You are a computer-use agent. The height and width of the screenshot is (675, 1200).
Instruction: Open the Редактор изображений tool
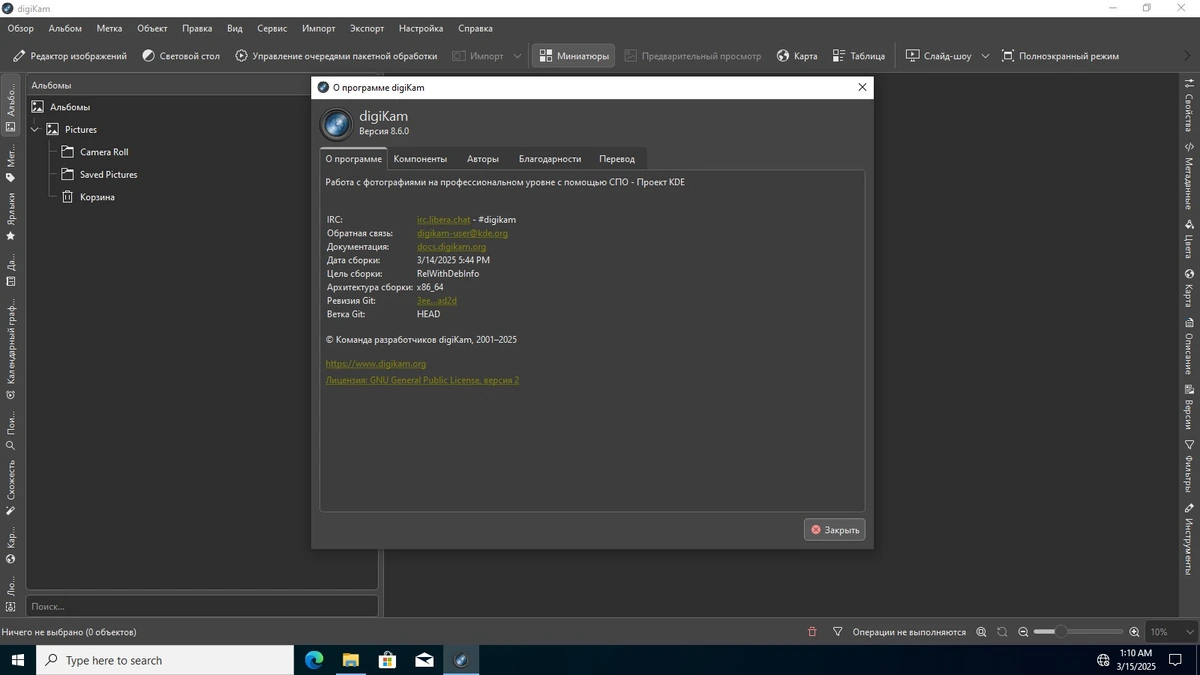69,56
